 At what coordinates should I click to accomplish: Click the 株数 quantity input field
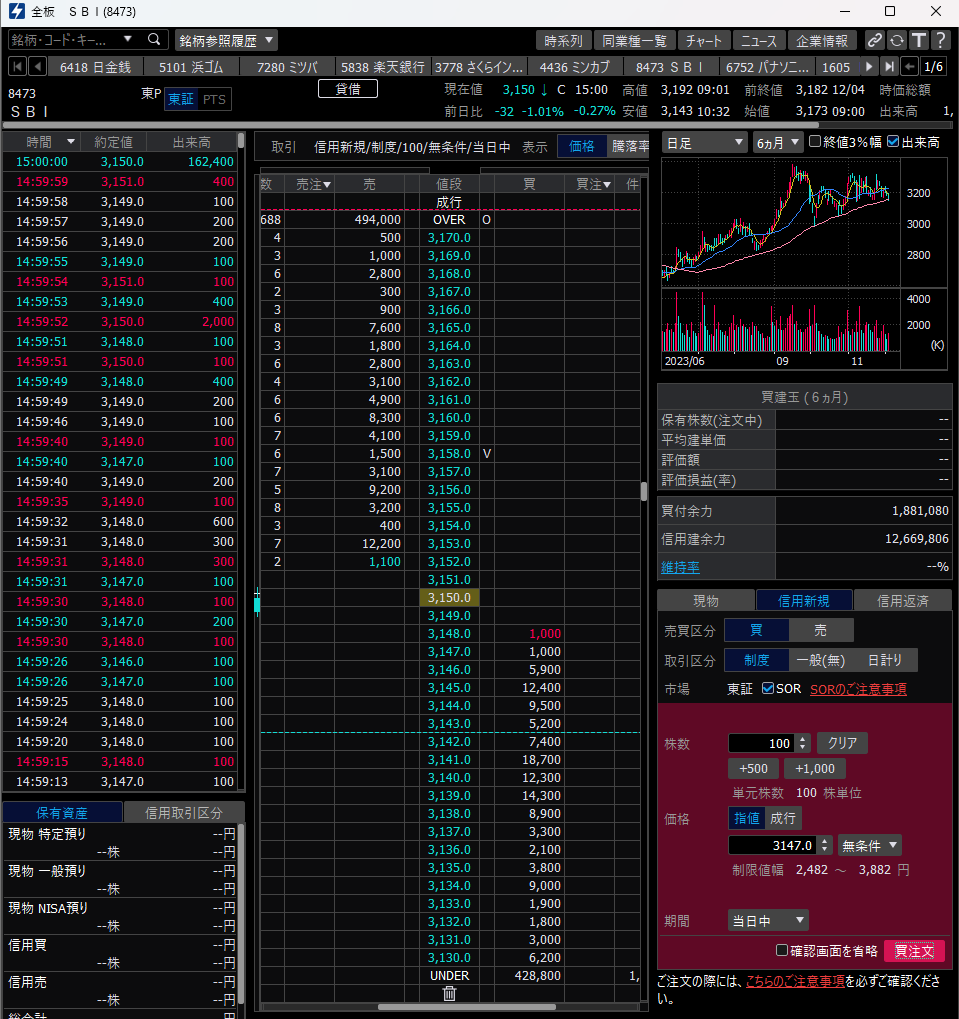coord(762,743)
